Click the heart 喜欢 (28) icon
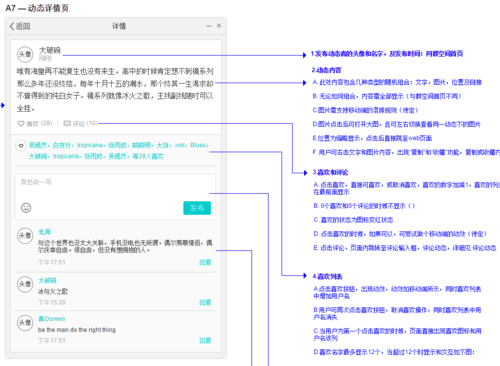 pyautogui.click(x=21, y=124)
